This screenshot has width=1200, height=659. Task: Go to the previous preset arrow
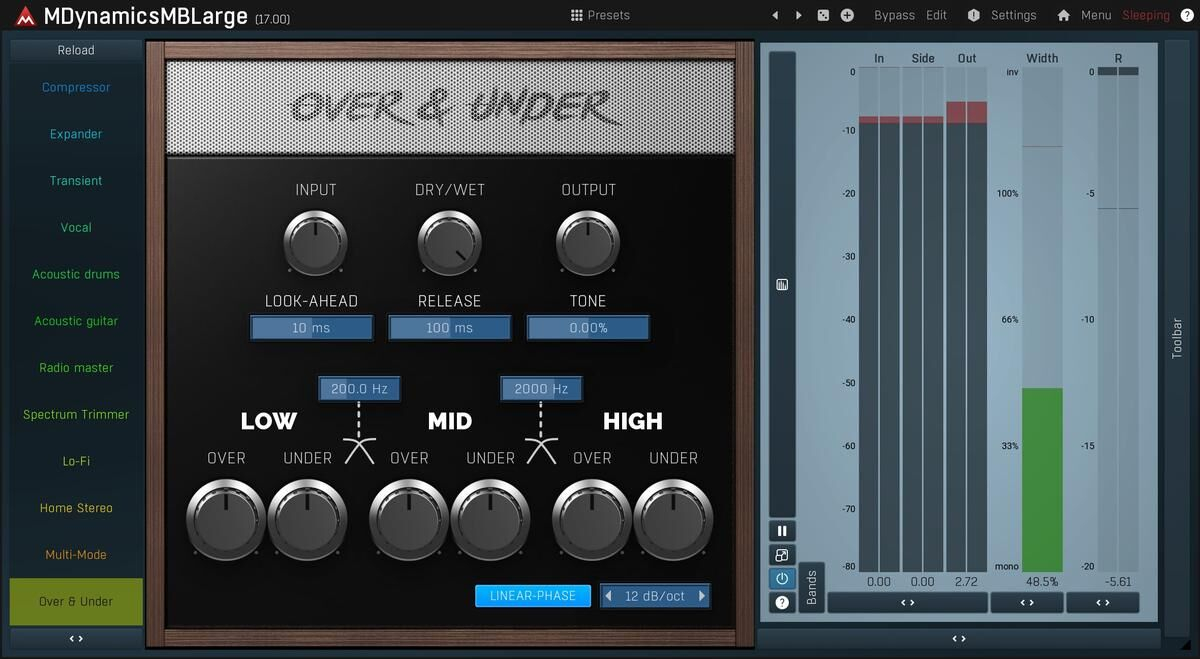(775, 15)
